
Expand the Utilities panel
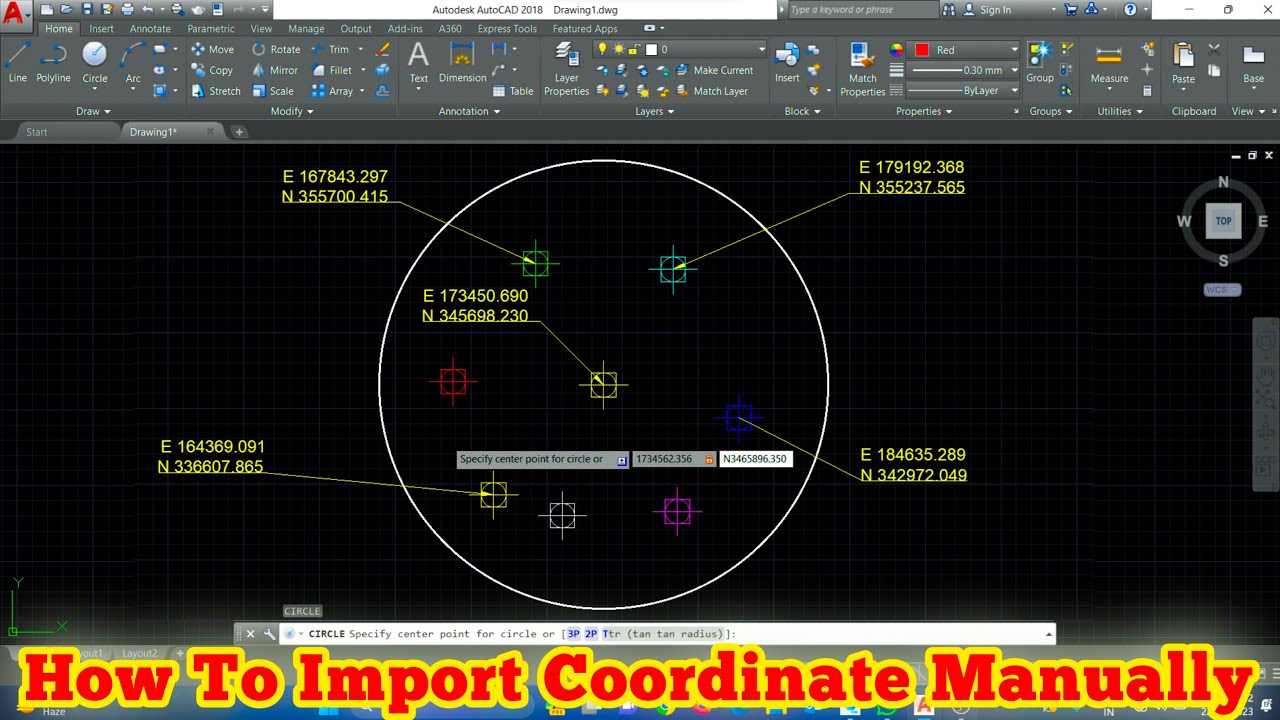(x=1120, y=111)
